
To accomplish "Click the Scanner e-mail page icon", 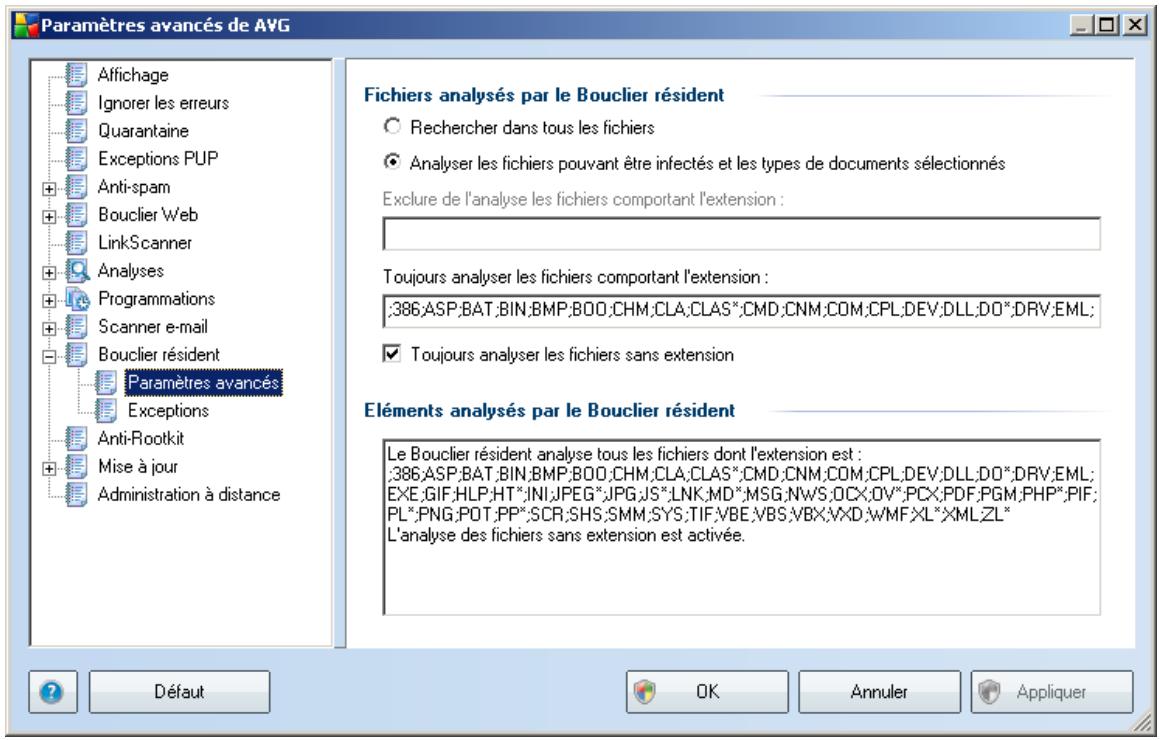I will tap(76, 327).
